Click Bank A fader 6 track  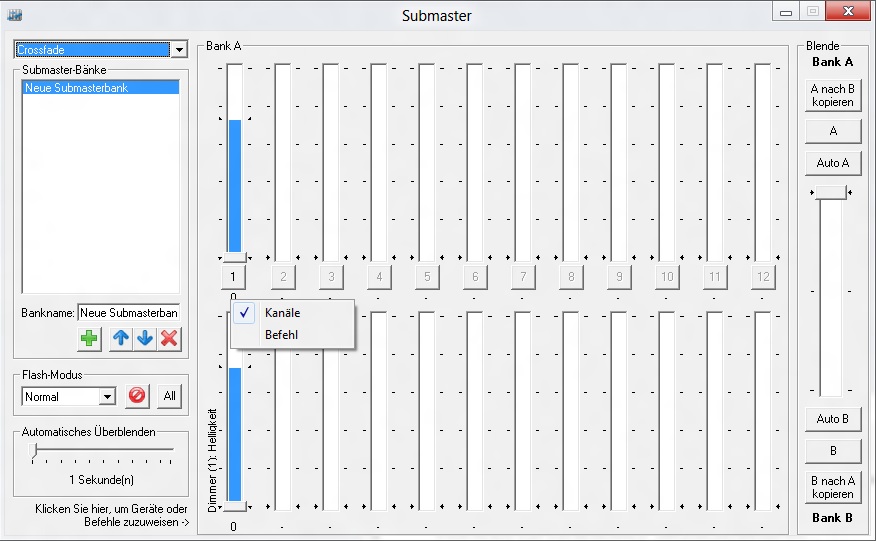click(475, 162)
